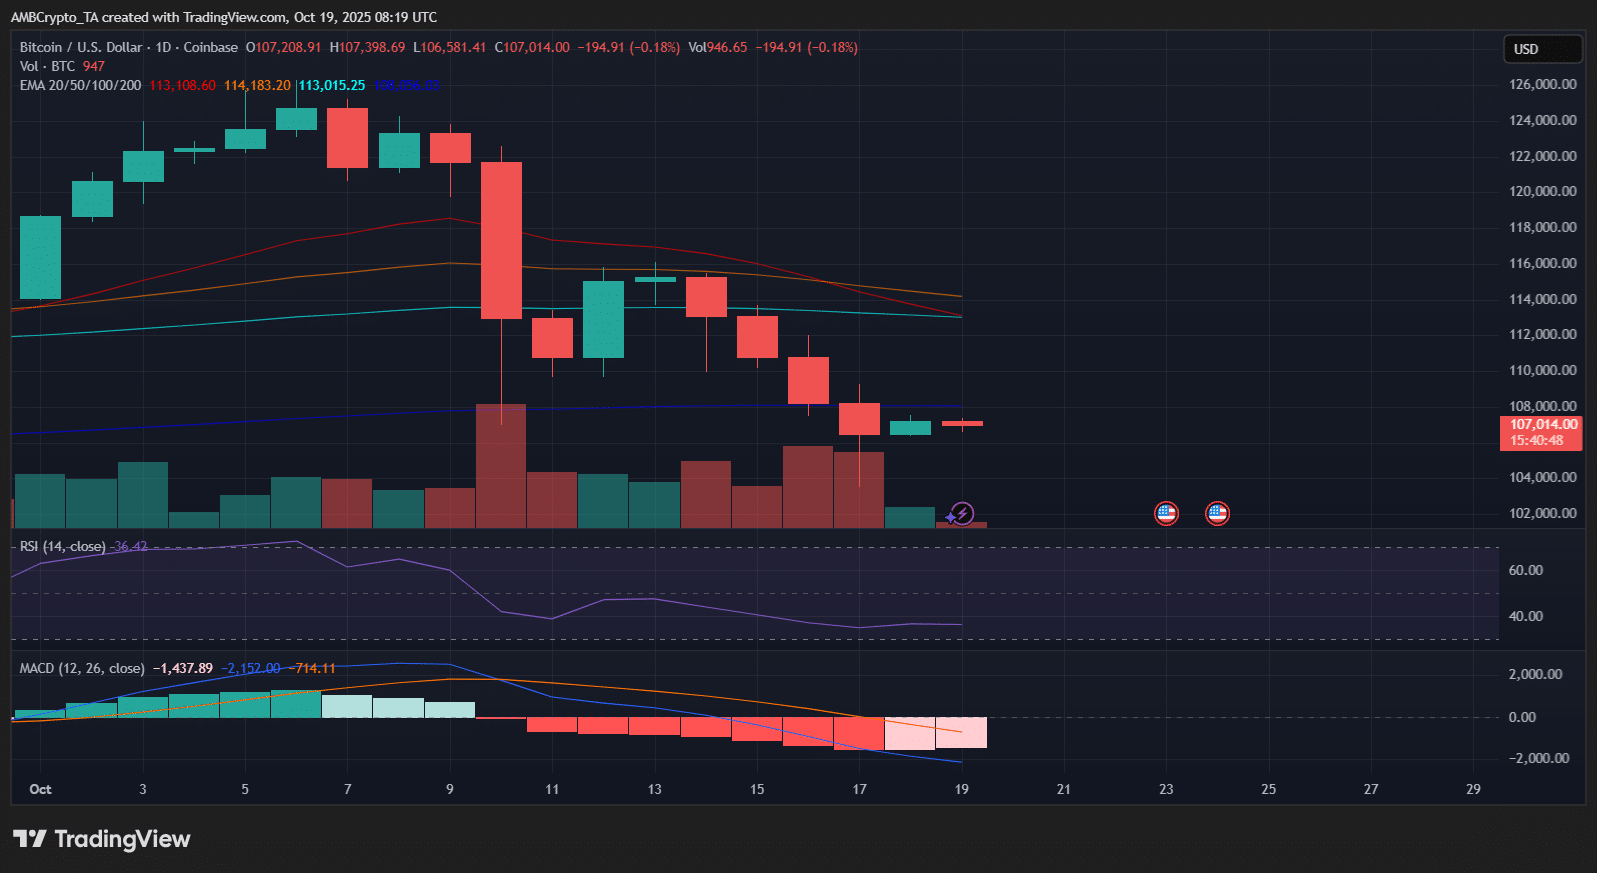Click the 21 date label on time axis
The image size is (1597, 873).
coord(1063,789)
